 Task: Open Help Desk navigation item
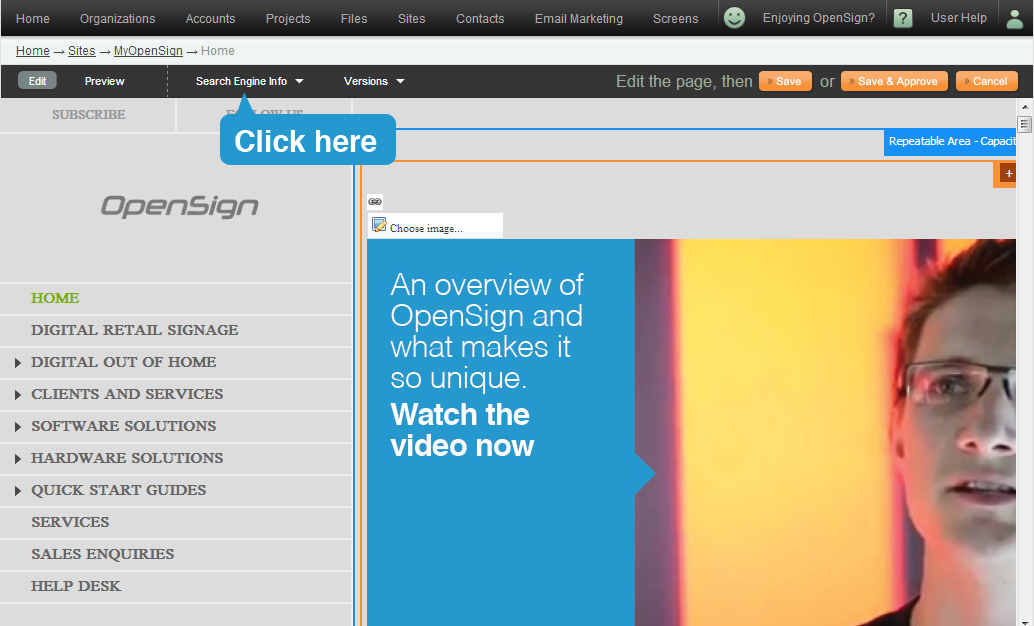[76, 586]
